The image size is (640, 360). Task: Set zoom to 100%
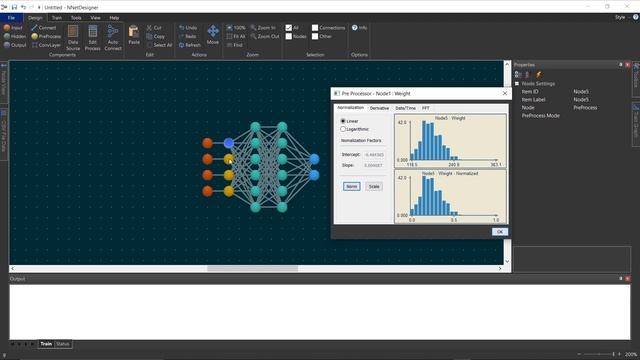click(236, 28)
